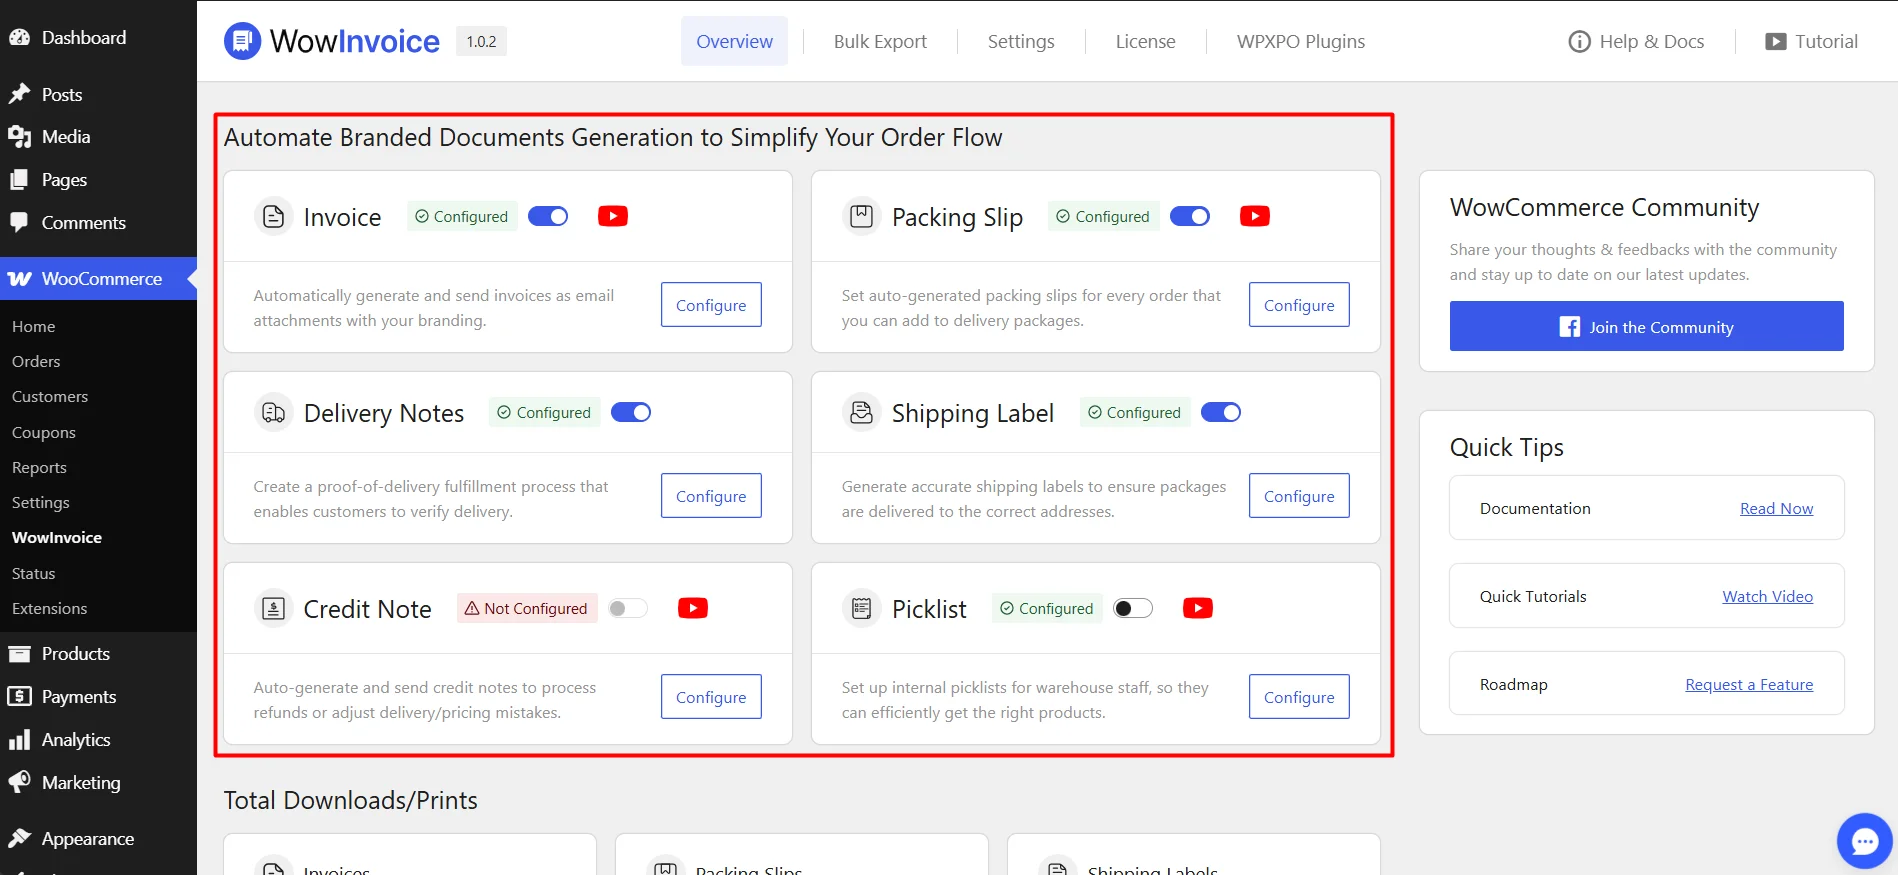Open the Watch Video link
The image size is (1898, 875).
click(1767, 596)
